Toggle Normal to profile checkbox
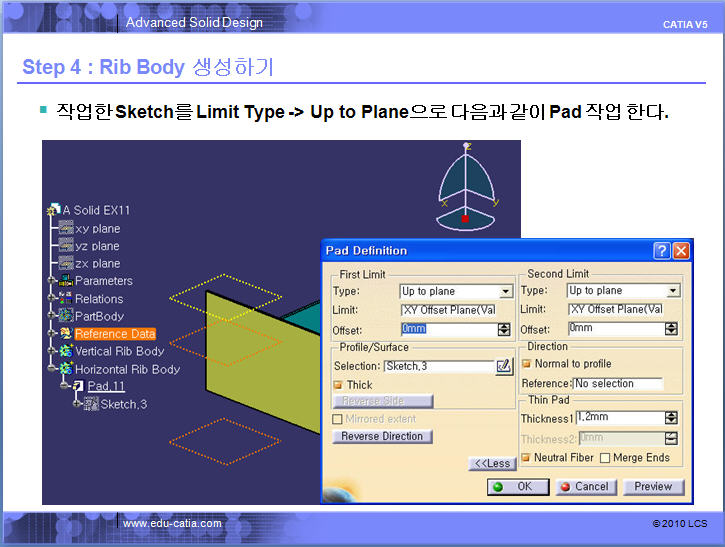725x547 pixels. click(x=527, y=364)
